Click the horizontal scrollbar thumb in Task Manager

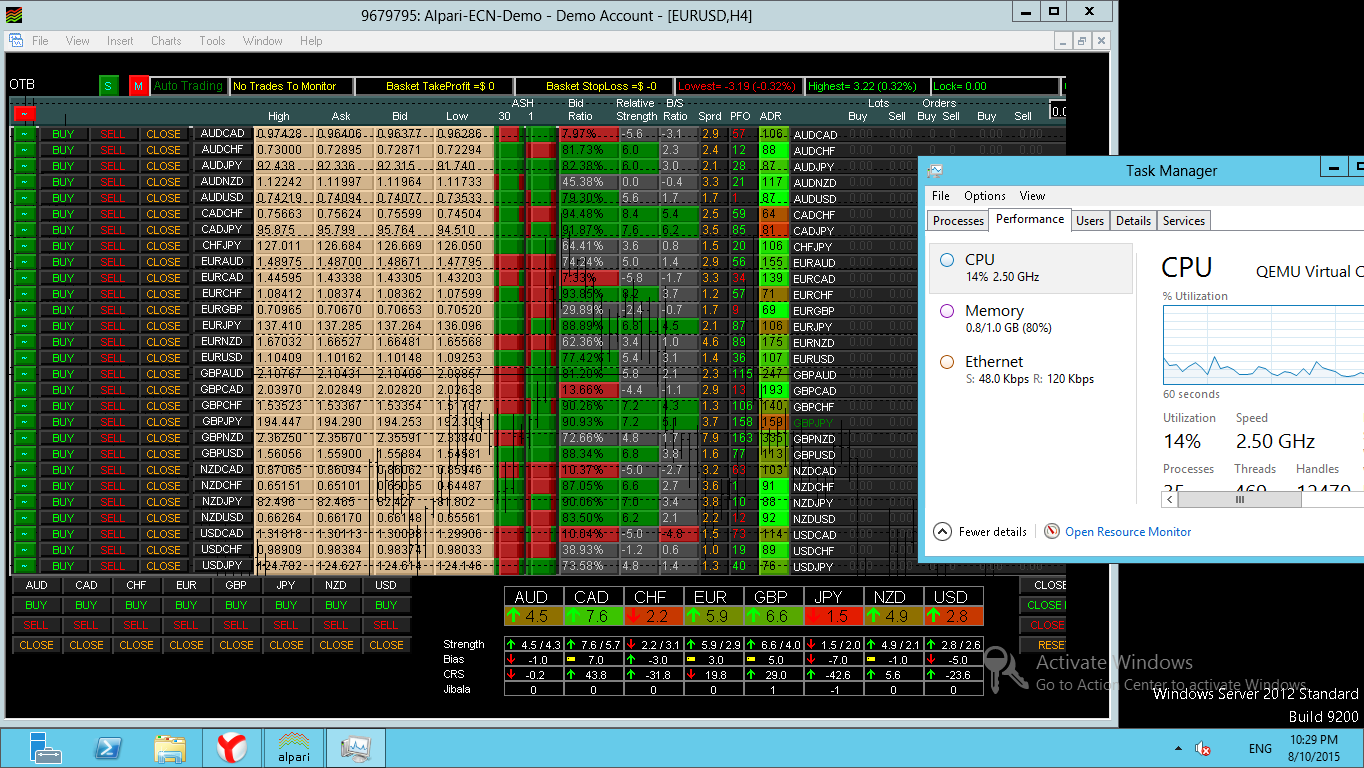click(x=1240, y=499)
